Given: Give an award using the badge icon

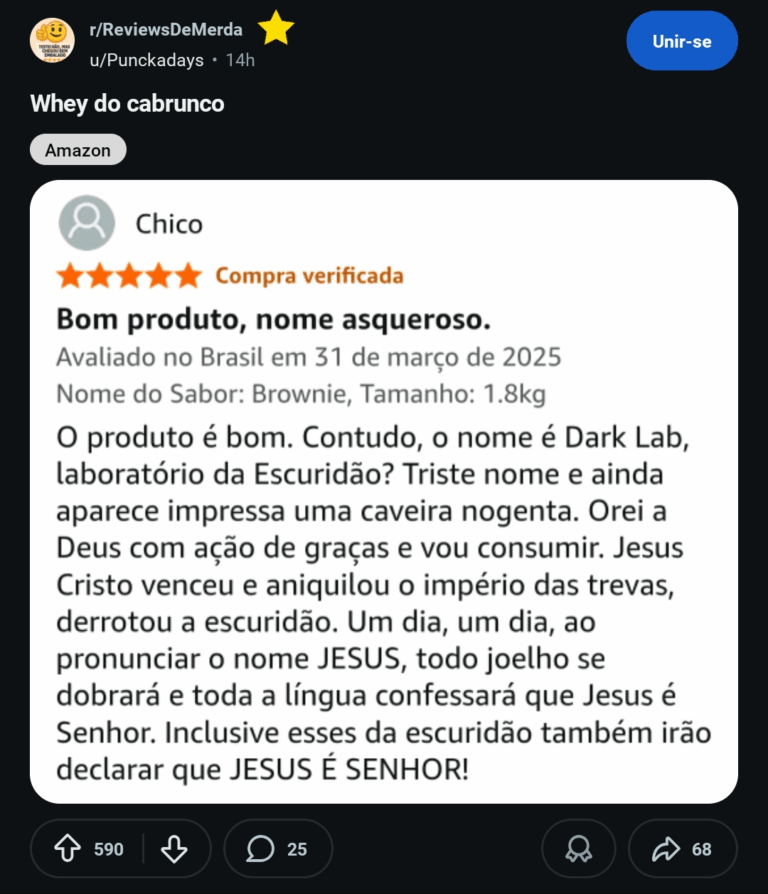Looking at the screenshot, I should click(x=578, y=849).
